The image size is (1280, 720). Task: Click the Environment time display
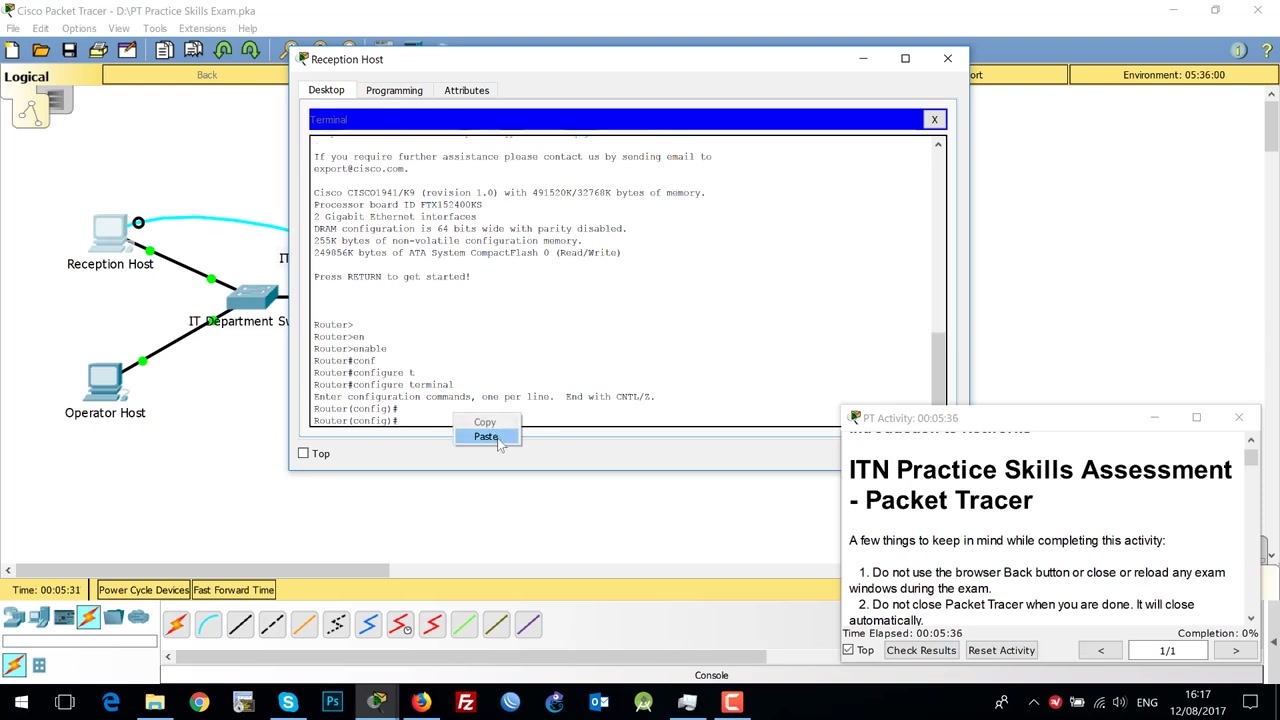pos(1173,75)
